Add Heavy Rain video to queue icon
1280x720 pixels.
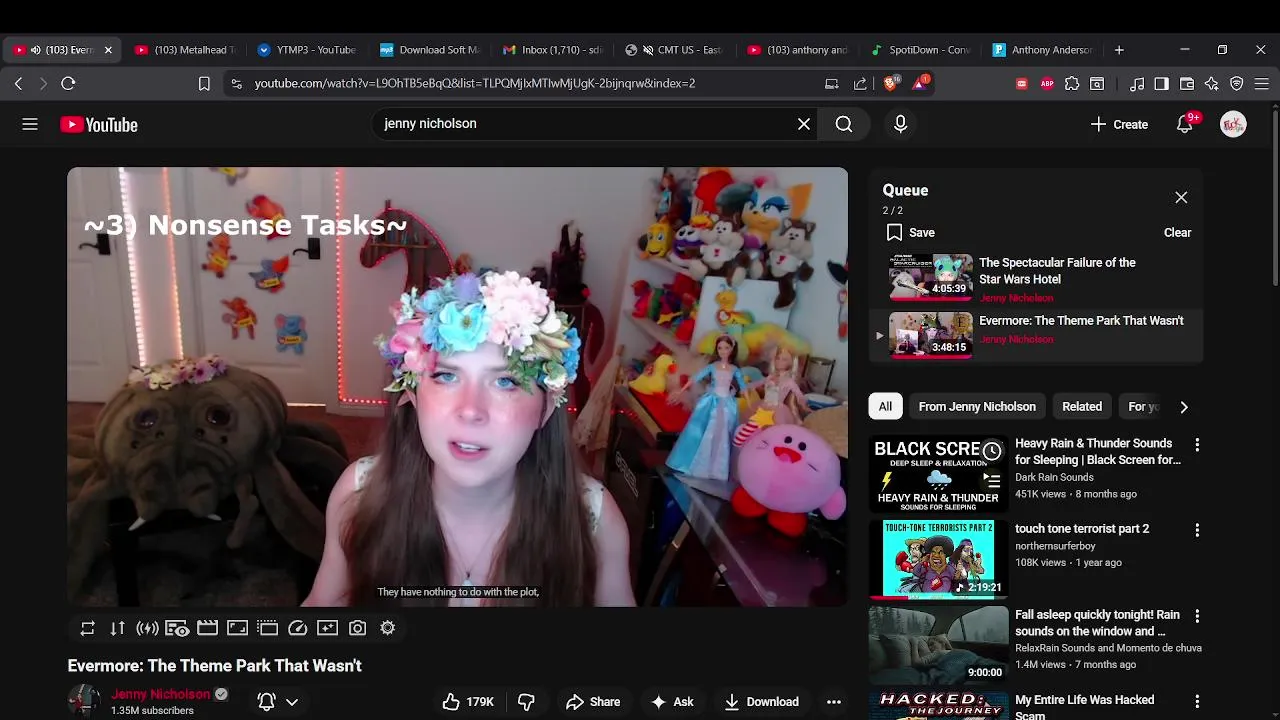[x=992, y=481]
